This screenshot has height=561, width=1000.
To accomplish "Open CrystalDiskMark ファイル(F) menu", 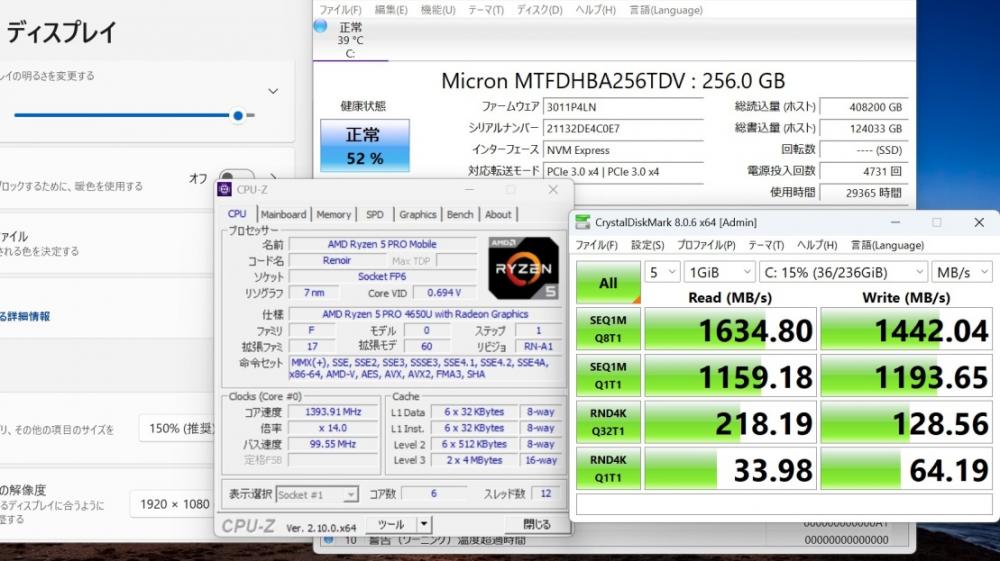I will coord(596,245).
